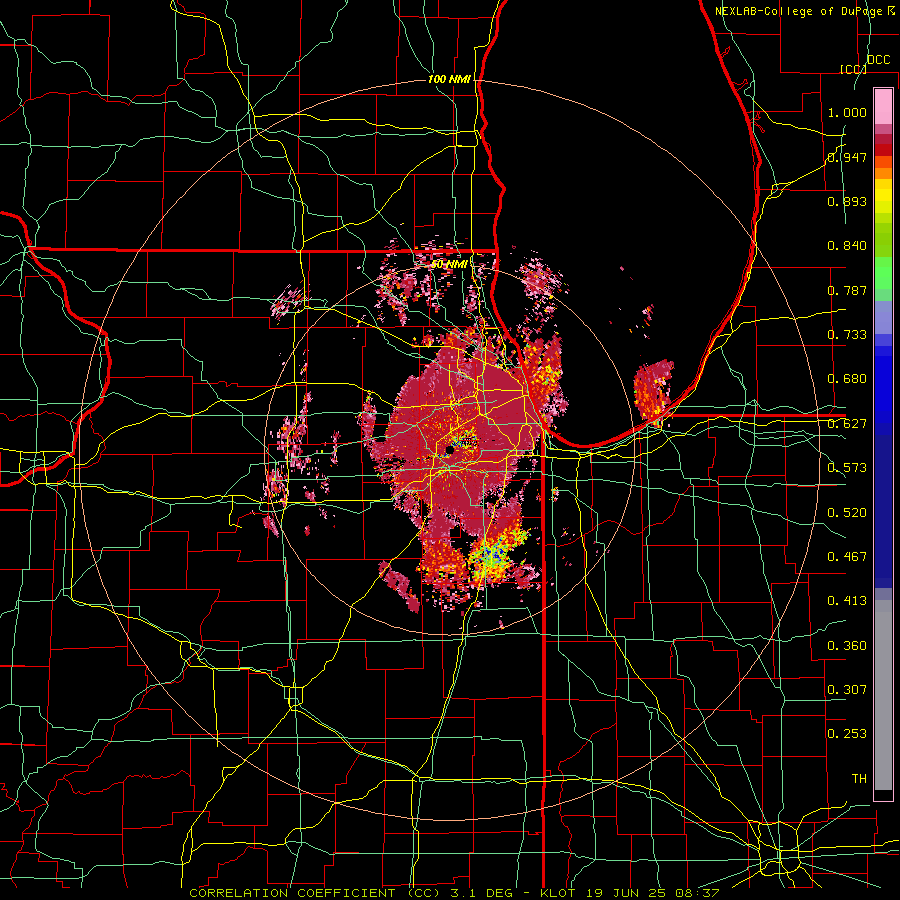
Task: Click the 0.413 scale value
Action: click(x=847, y=601)
